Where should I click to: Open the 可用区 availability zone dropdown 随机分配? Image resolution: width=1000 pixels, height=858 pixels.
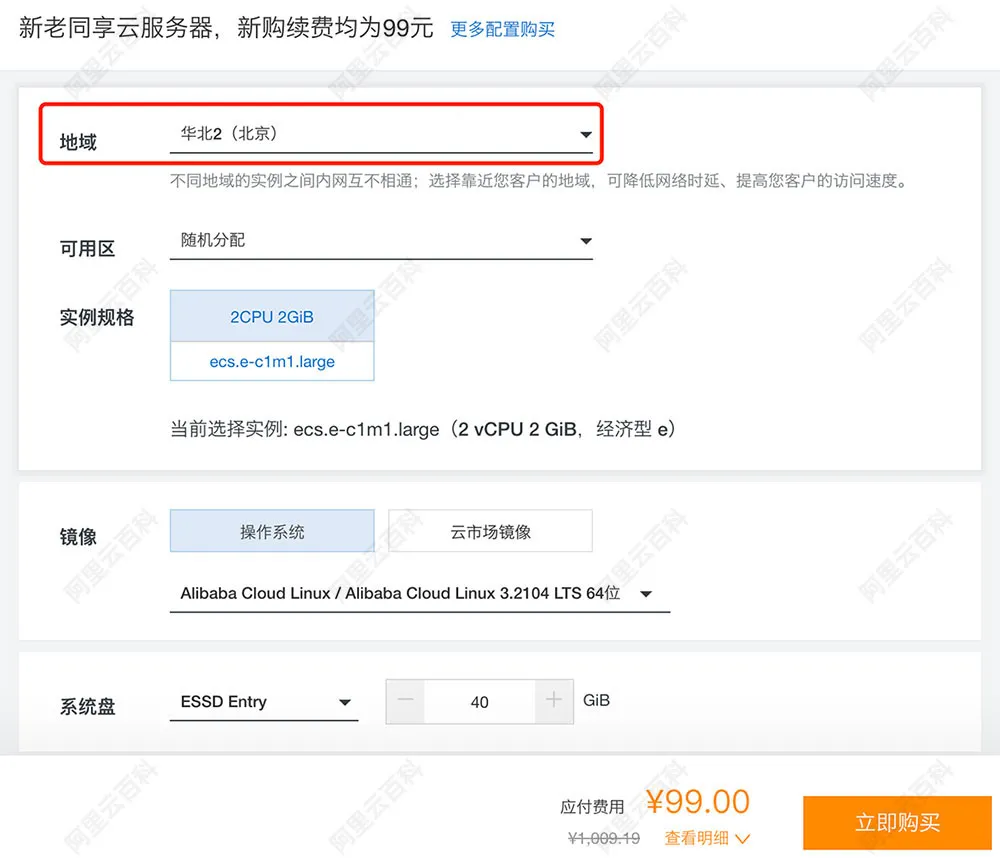click(380, 240)
